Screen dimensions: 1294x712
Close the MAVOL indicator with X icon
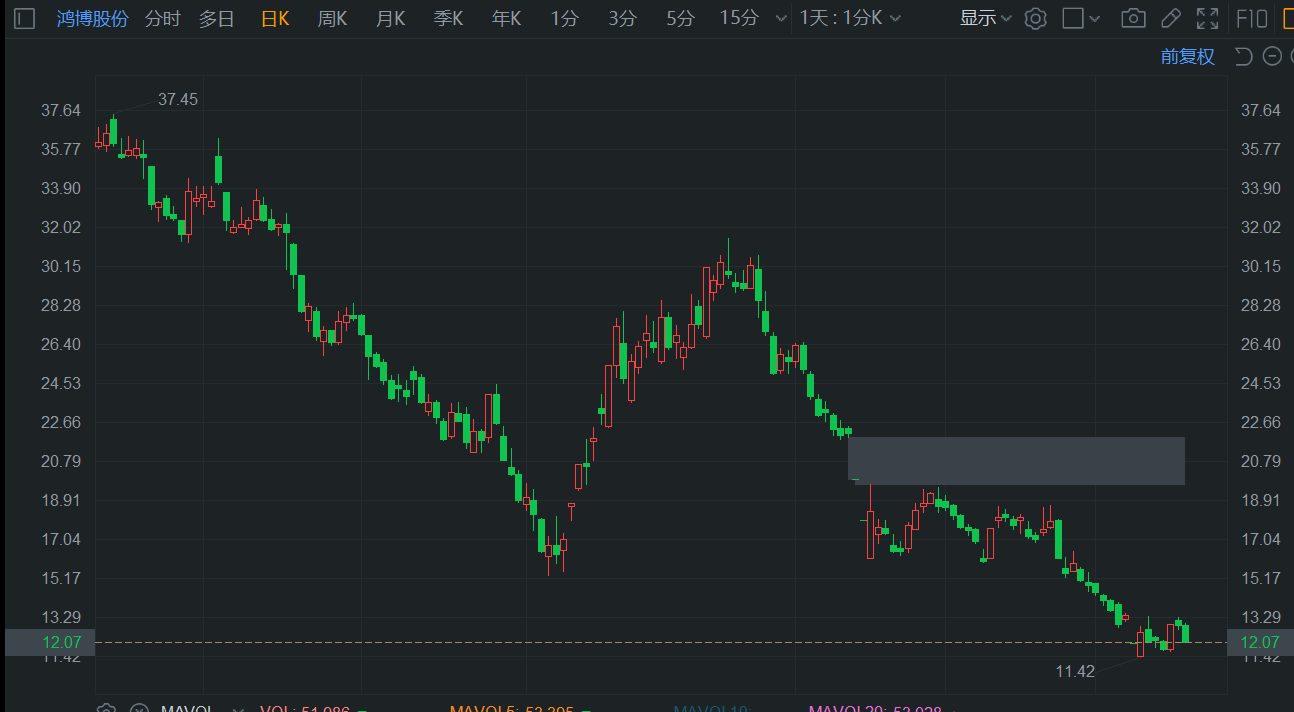(138, 707)
